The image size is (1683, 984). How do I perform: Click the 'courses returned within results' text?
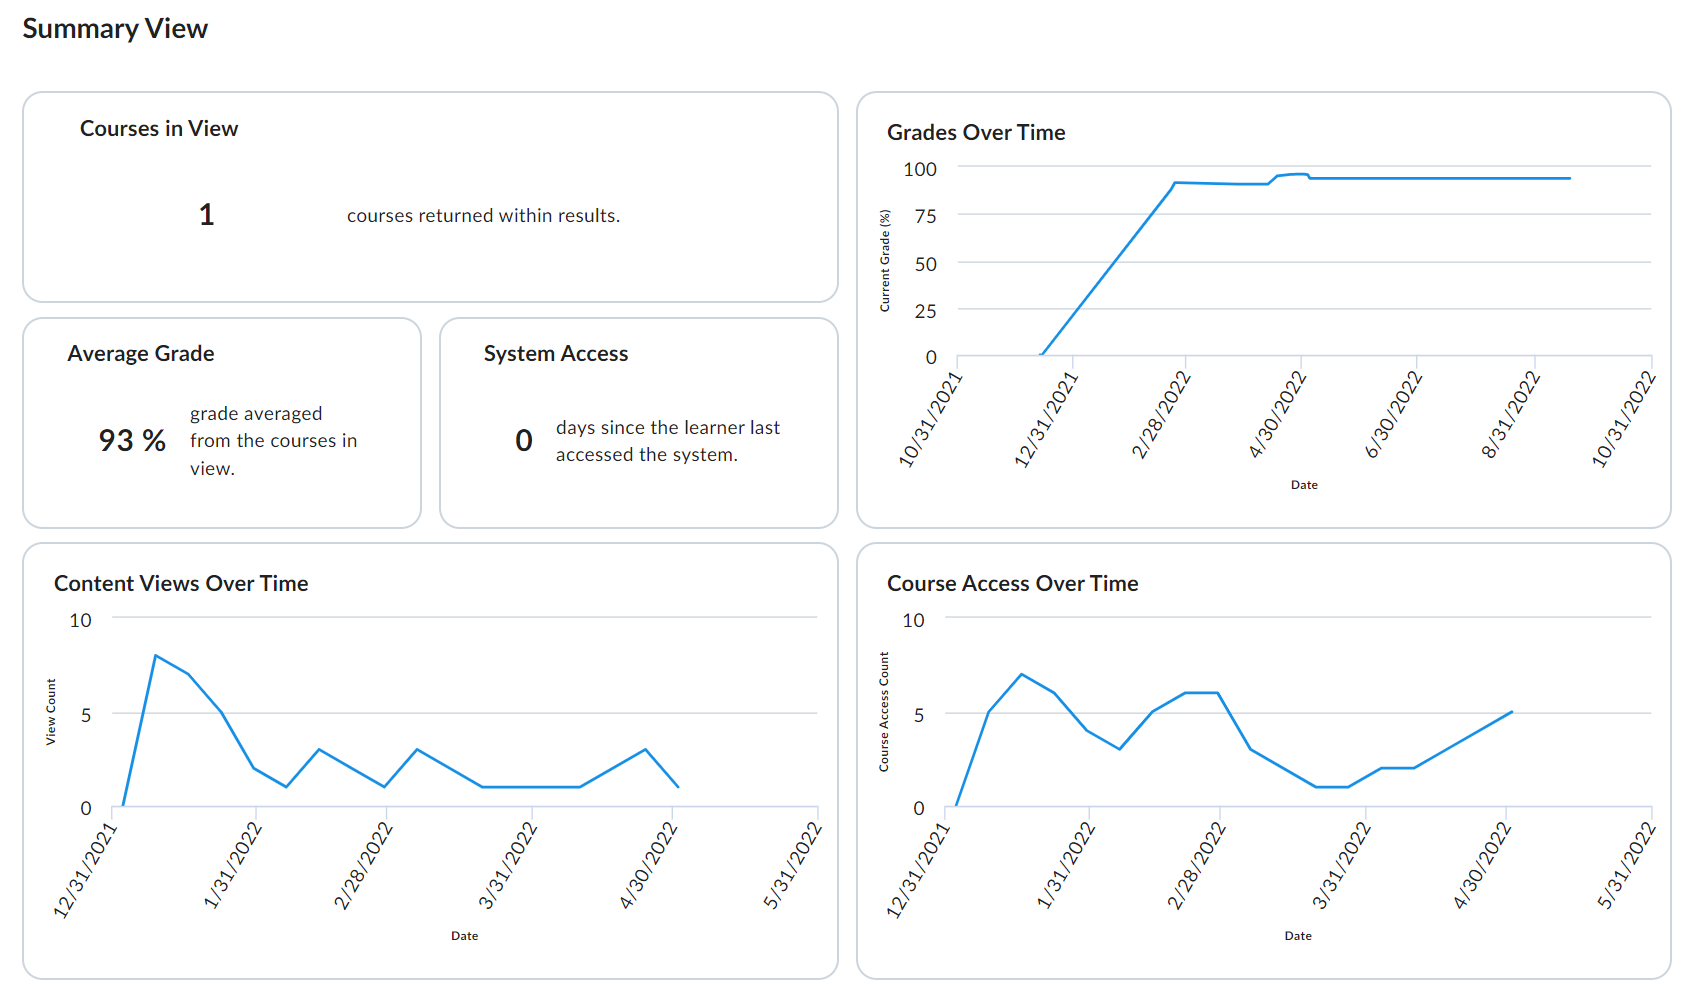[x=483, y=216]
